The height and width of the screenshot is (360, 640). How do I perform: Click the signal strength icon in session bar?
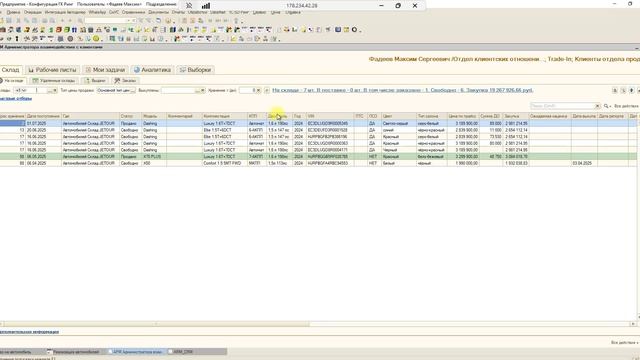(x=206, y=6)
